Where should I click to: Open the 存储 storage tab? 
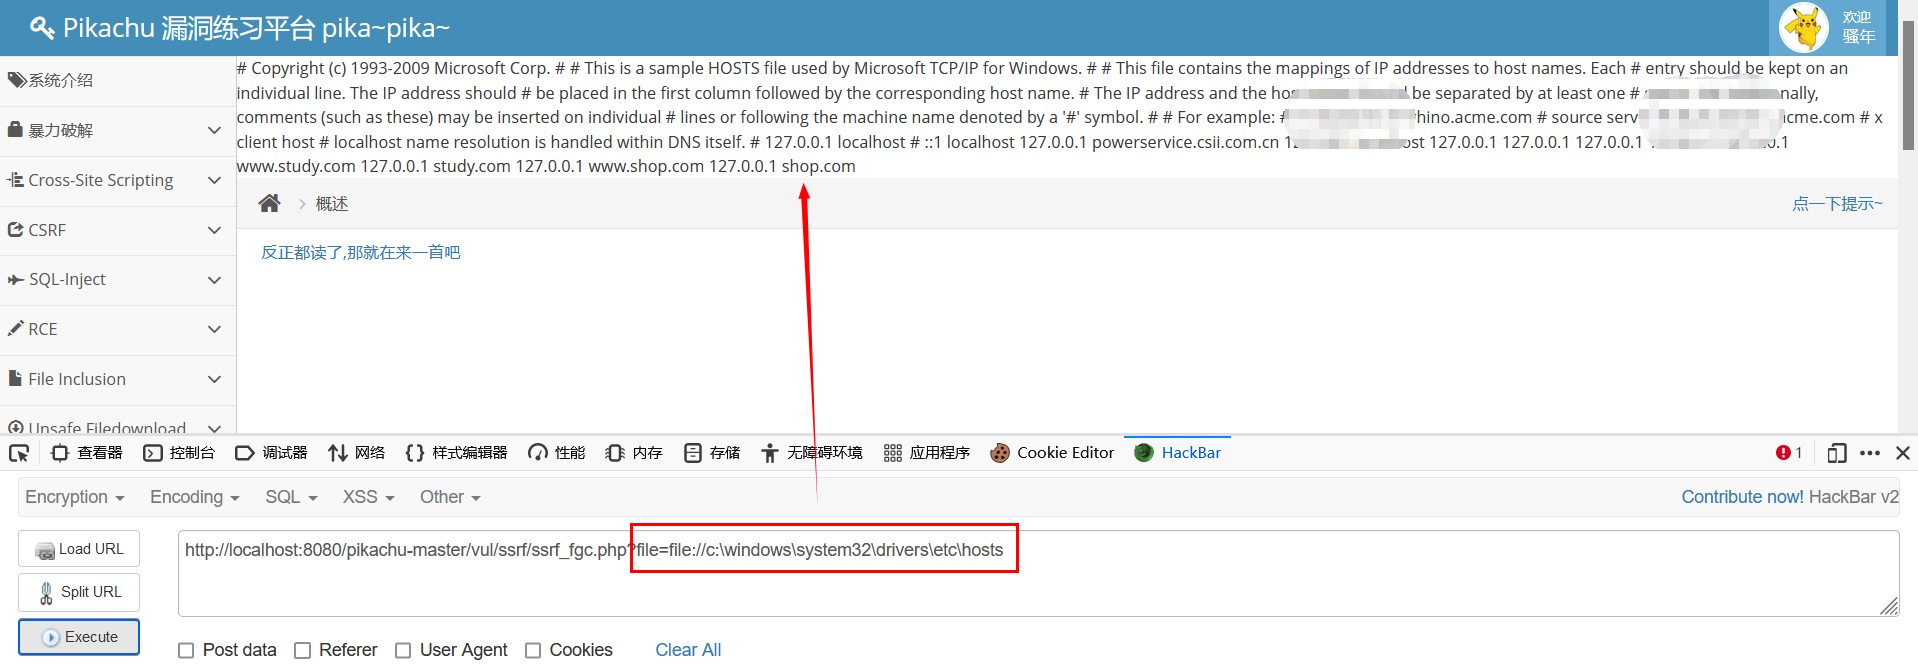click(x=712, y=453)
